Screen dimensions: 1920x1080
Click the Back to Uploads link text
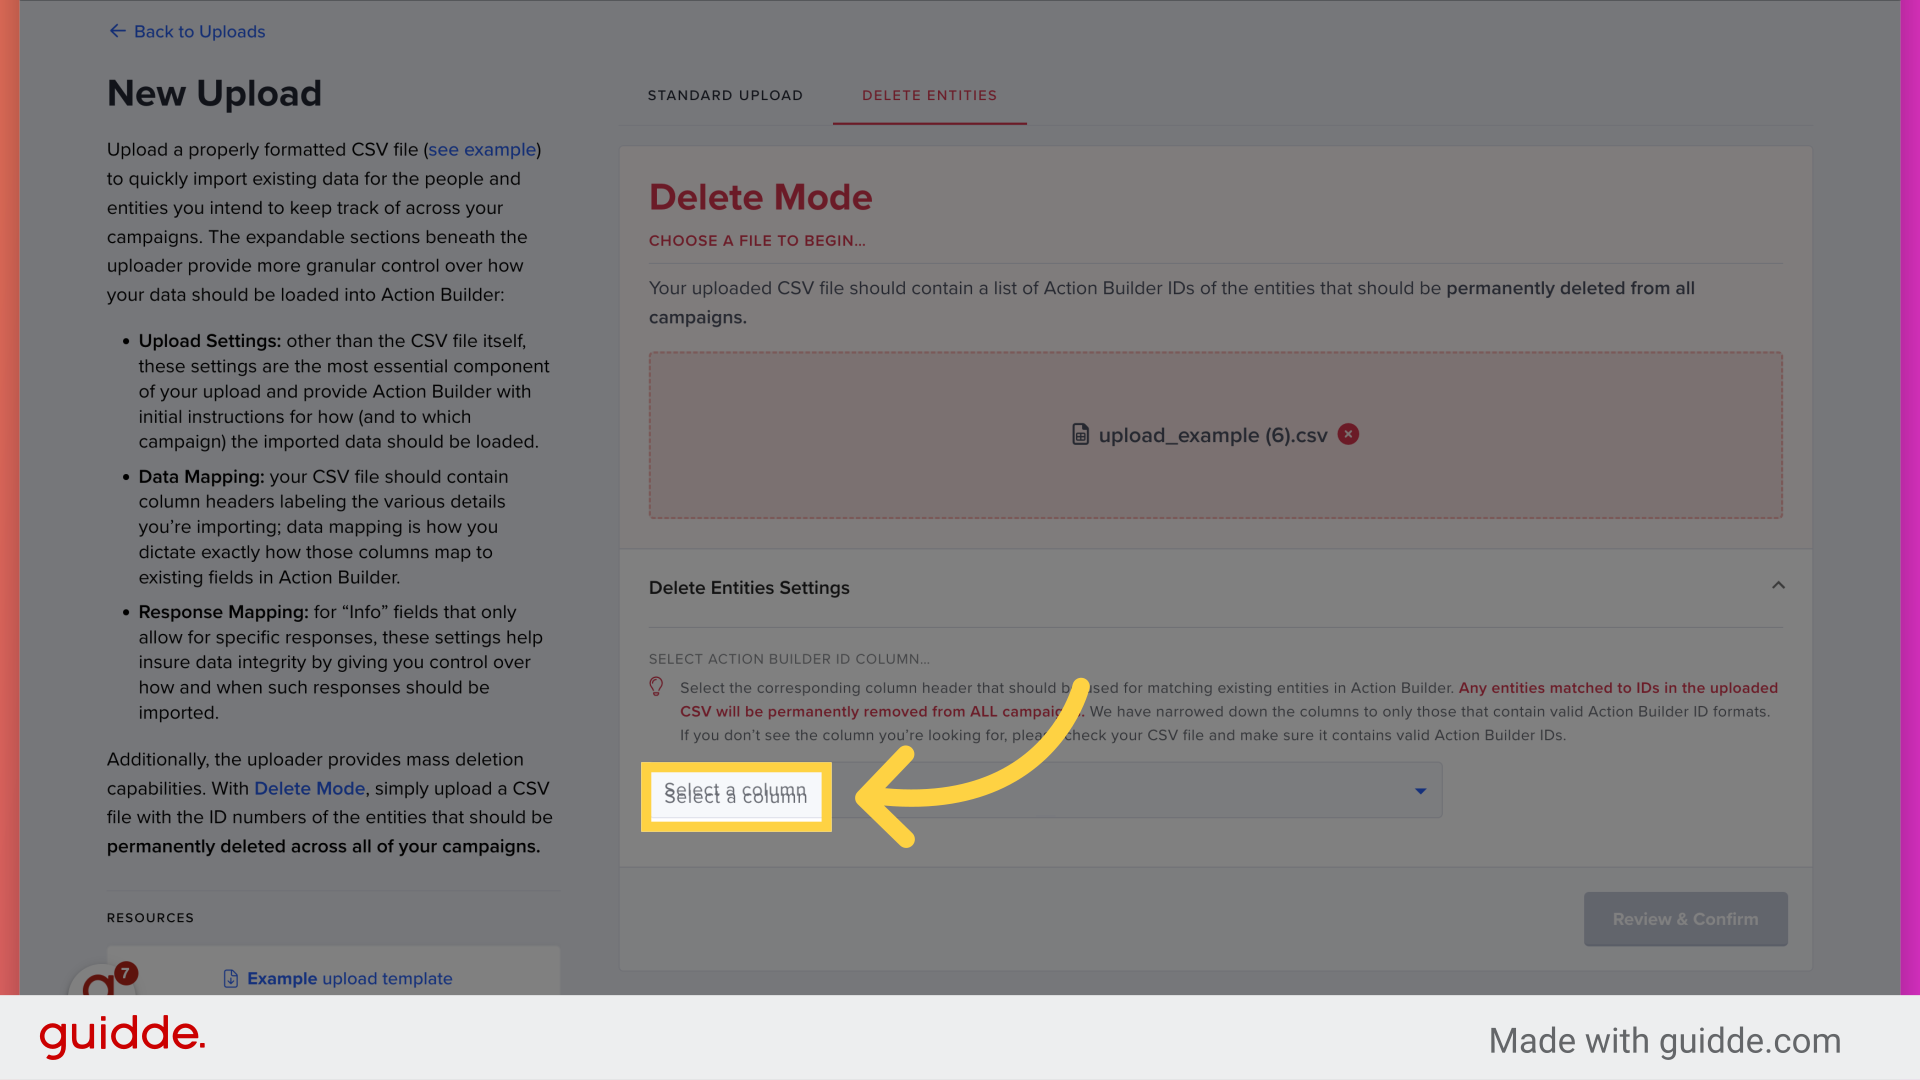tap(199, 31)
